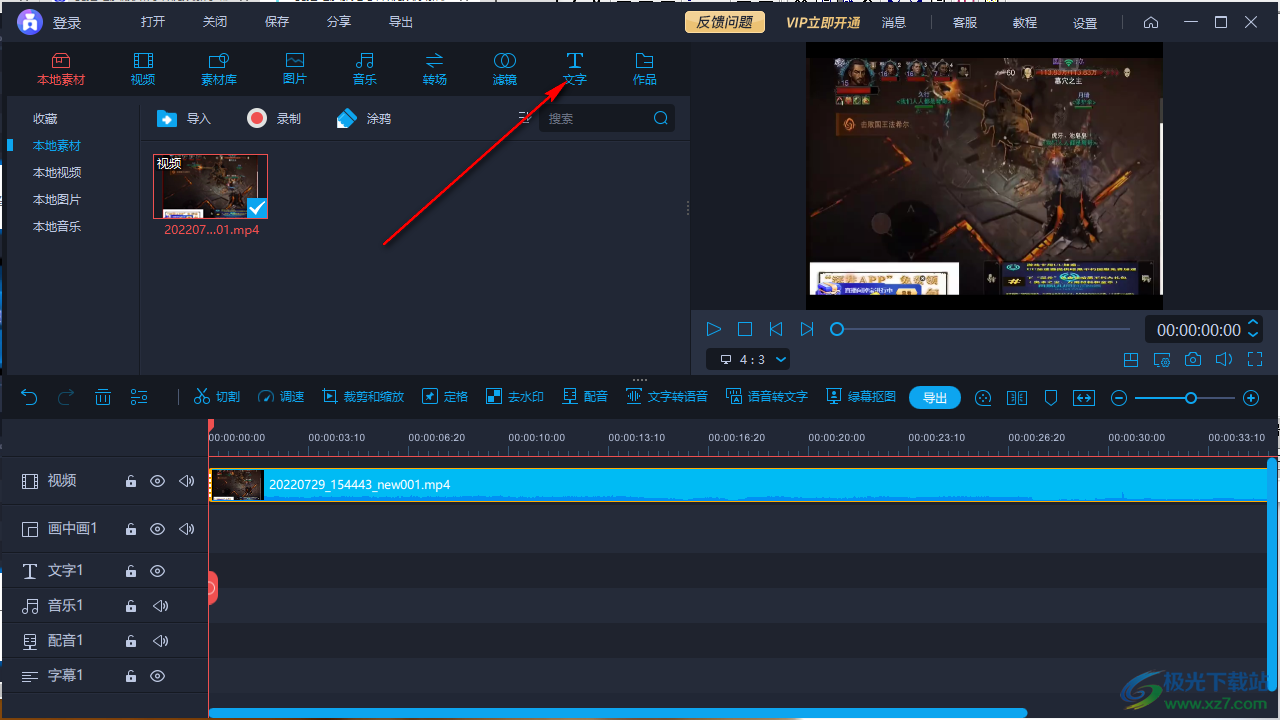The image size is (1280, 720).
Task: Open the 素材库 tab
Action: (219, 69)
